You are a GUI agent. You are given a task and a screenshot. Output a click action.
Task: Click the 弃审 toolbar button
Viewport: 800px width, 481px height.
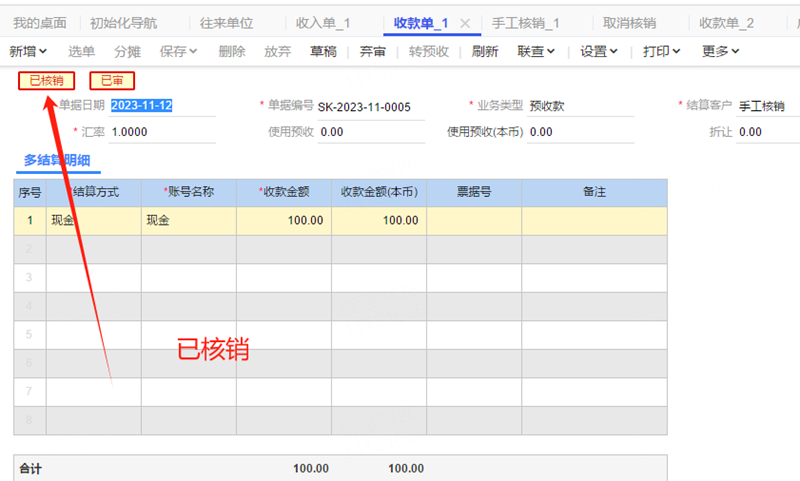click(x=372, y=51)
